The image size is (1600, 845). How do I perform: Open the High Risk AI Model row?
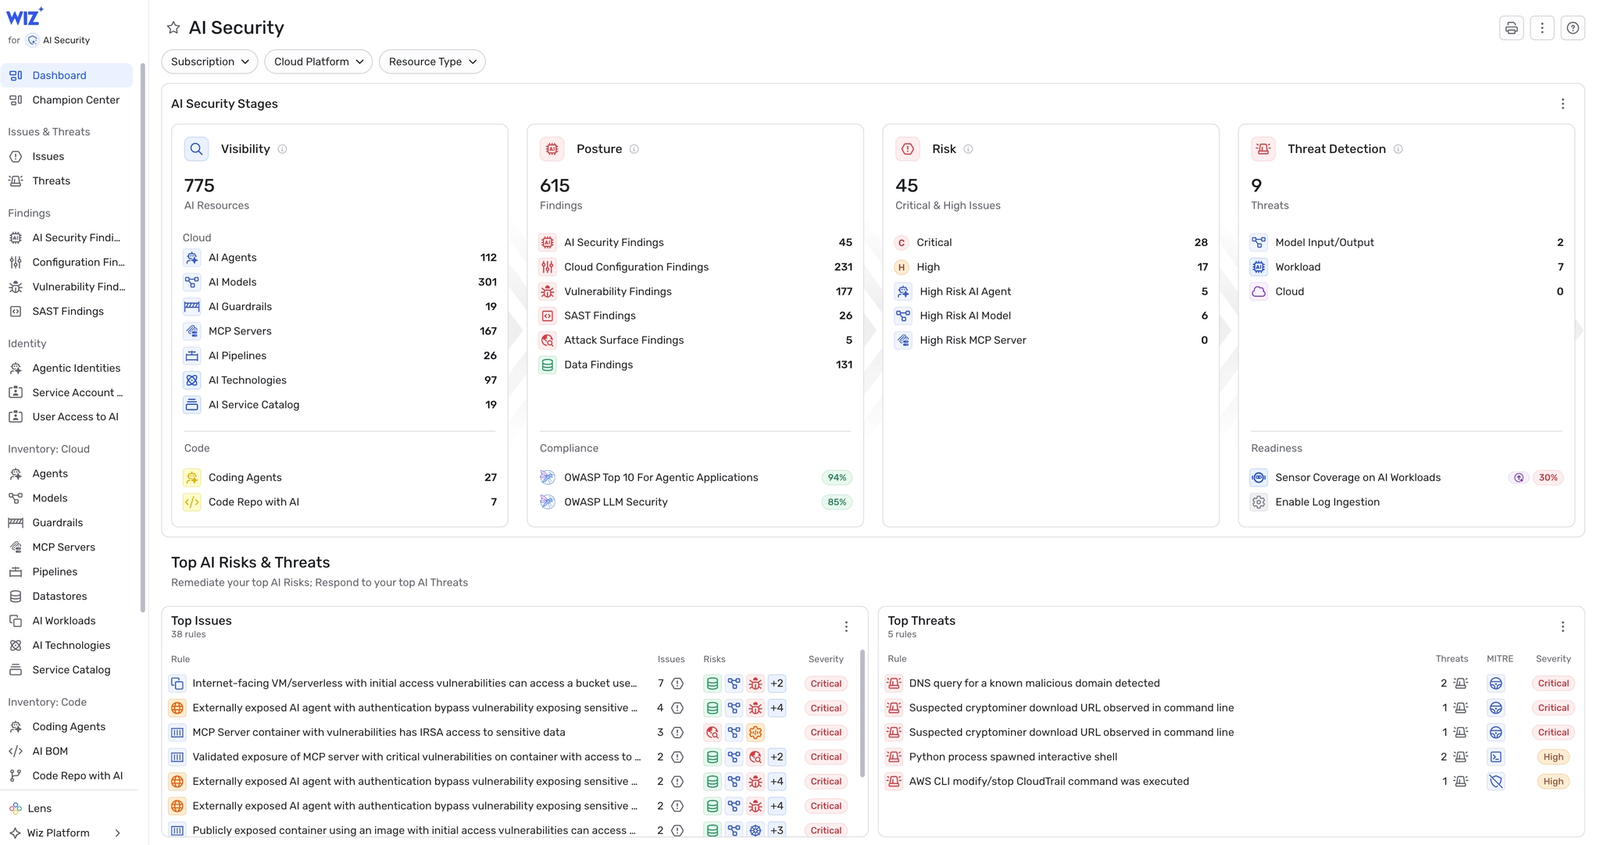[x=1051, y=316]
